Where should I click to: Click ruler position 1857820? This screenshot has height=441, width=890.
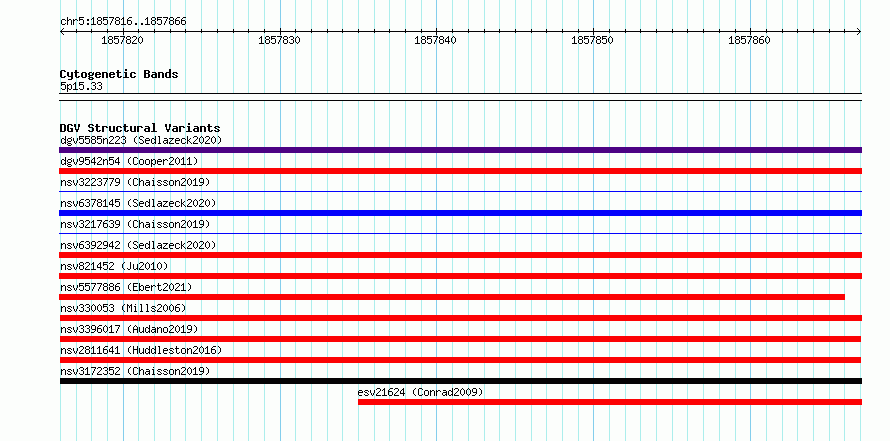point(122,40)
